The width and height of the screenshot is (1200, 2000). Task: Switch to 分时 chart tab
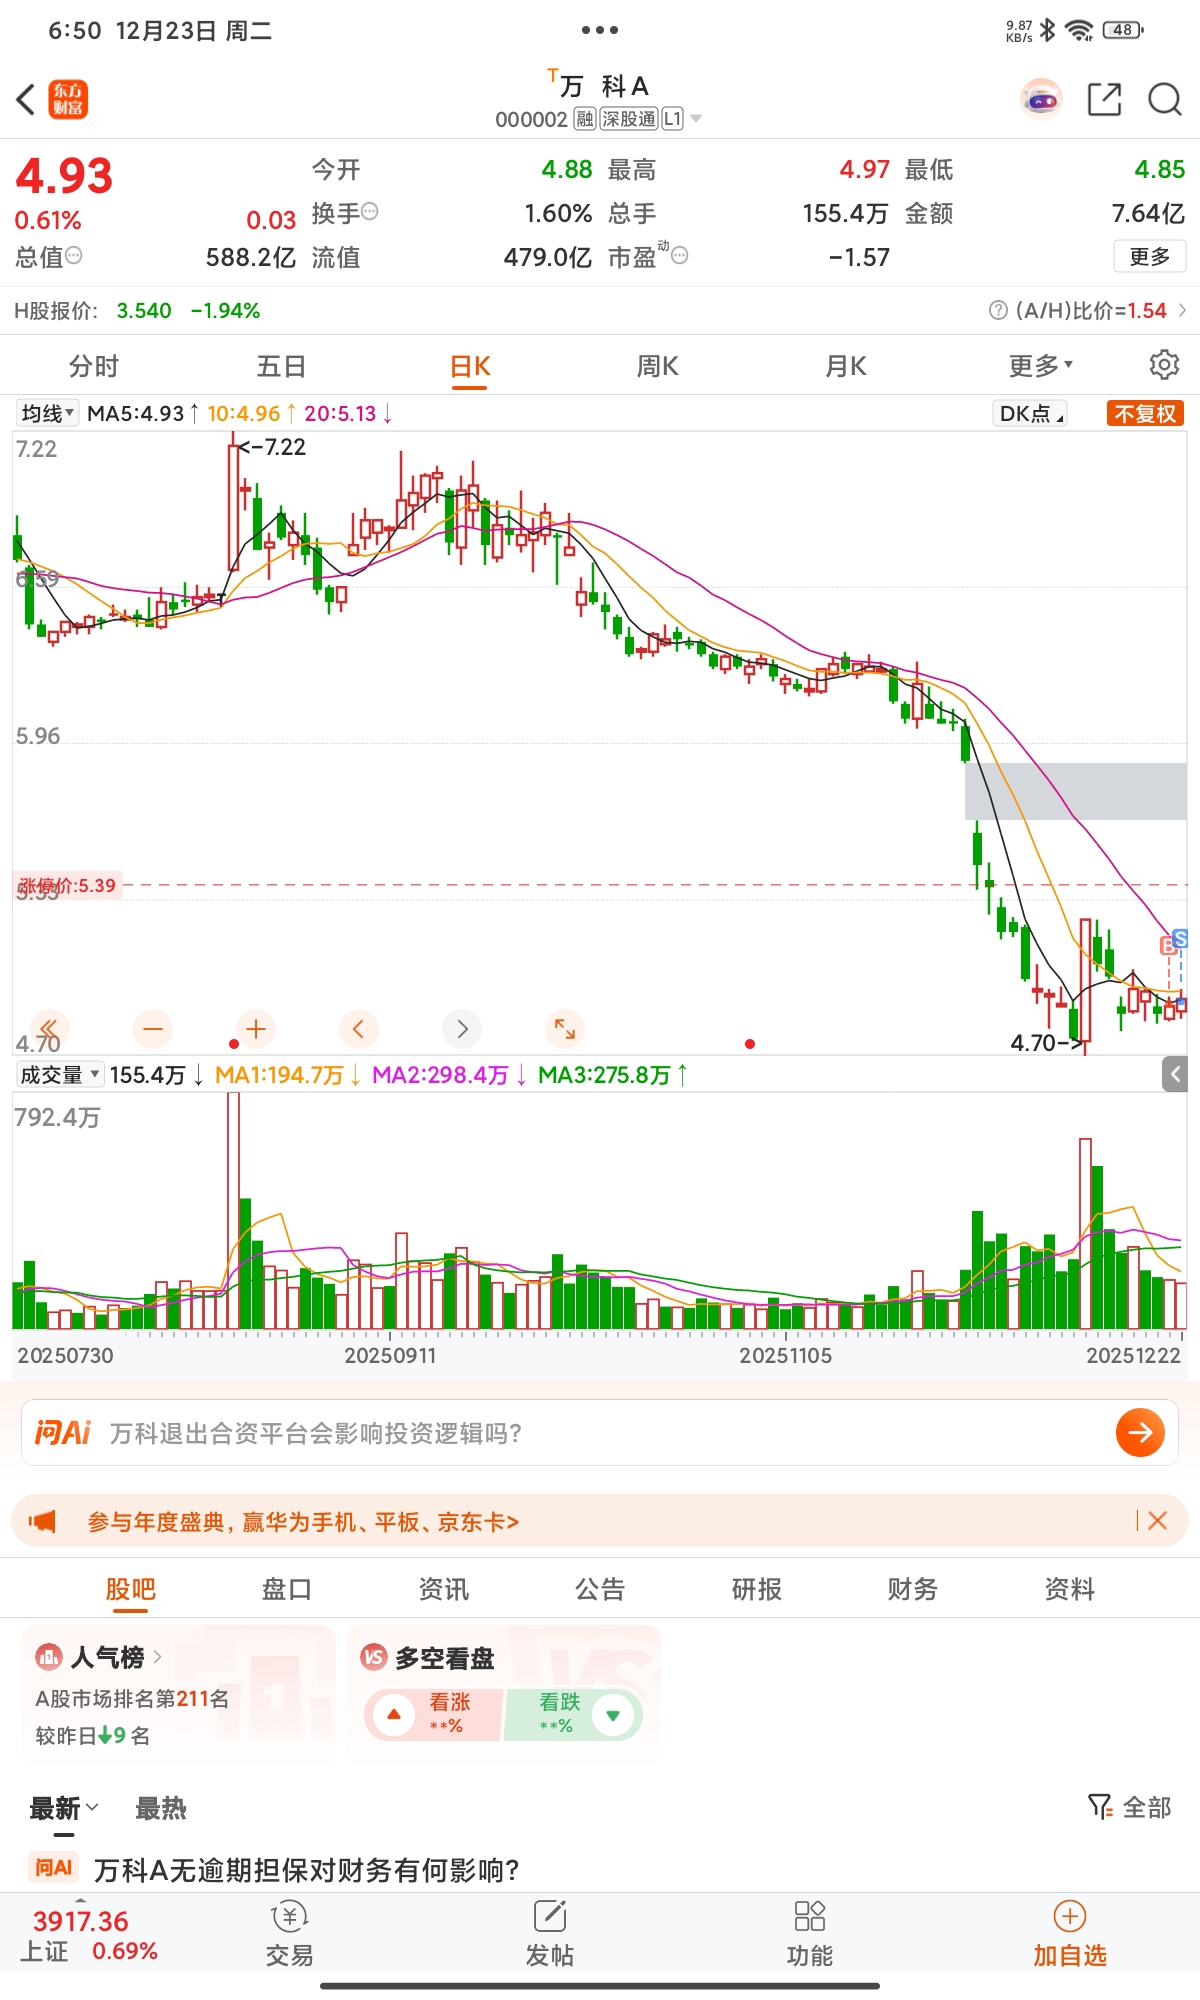94,366
